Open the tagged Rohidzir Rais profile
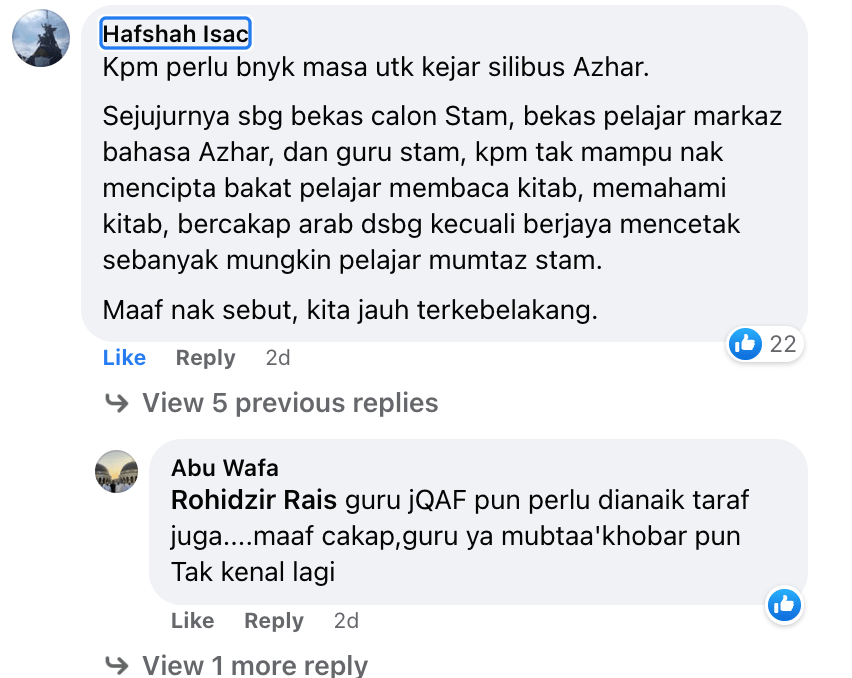The width and height of the screenshot is (852, 678). tap(254, 500)
